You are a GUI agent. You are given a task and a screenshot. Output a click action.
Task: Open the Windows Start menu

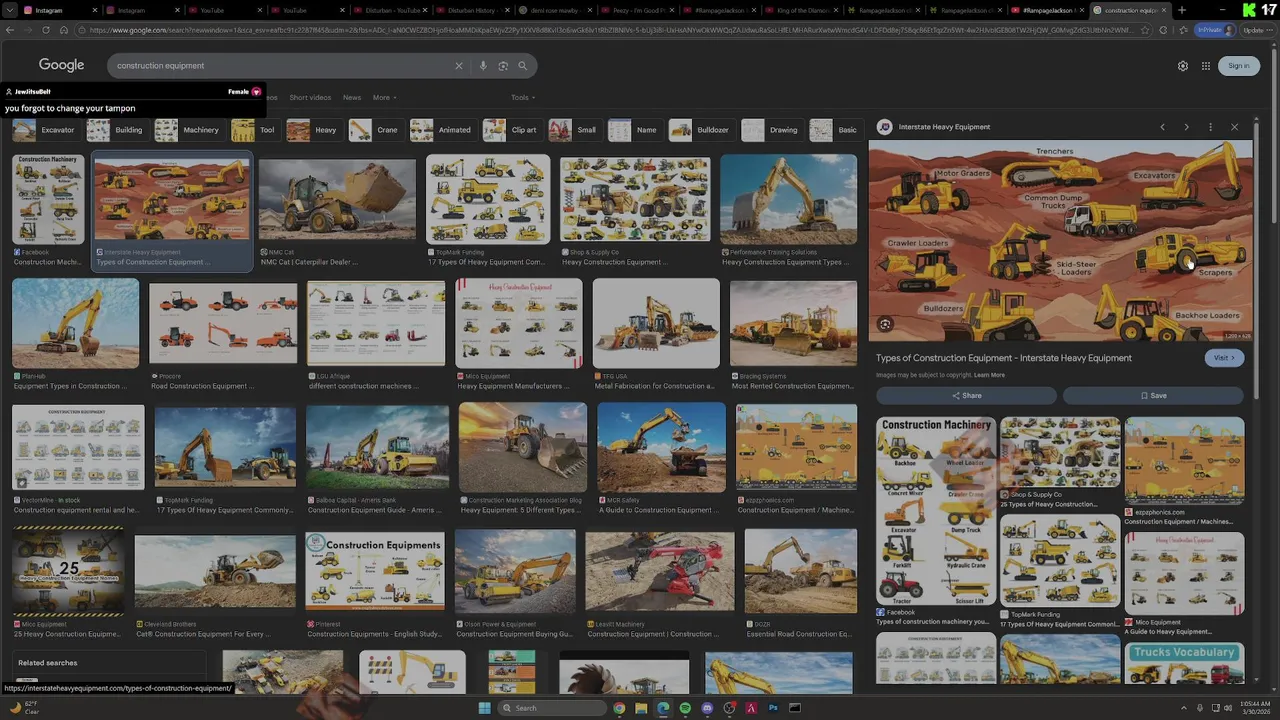point(485,708)
